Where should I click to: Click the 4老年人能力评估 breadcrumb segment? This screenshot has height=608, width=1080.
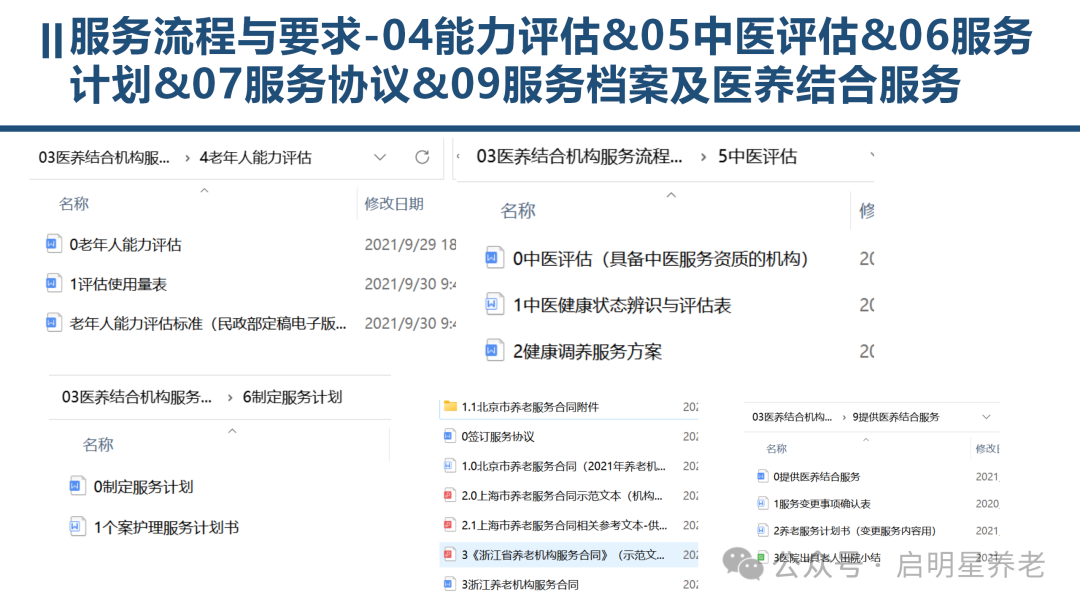coord(255,157)
